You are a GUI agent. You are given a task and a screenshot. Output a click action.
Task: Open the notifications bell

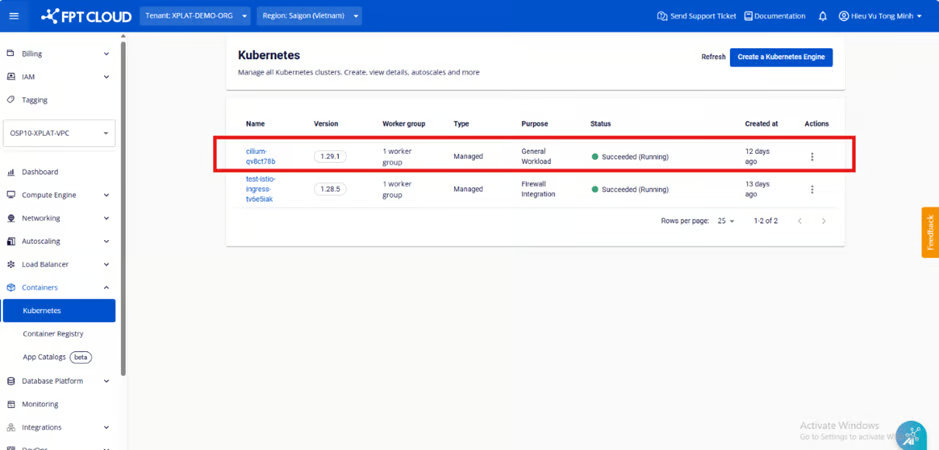822,16
